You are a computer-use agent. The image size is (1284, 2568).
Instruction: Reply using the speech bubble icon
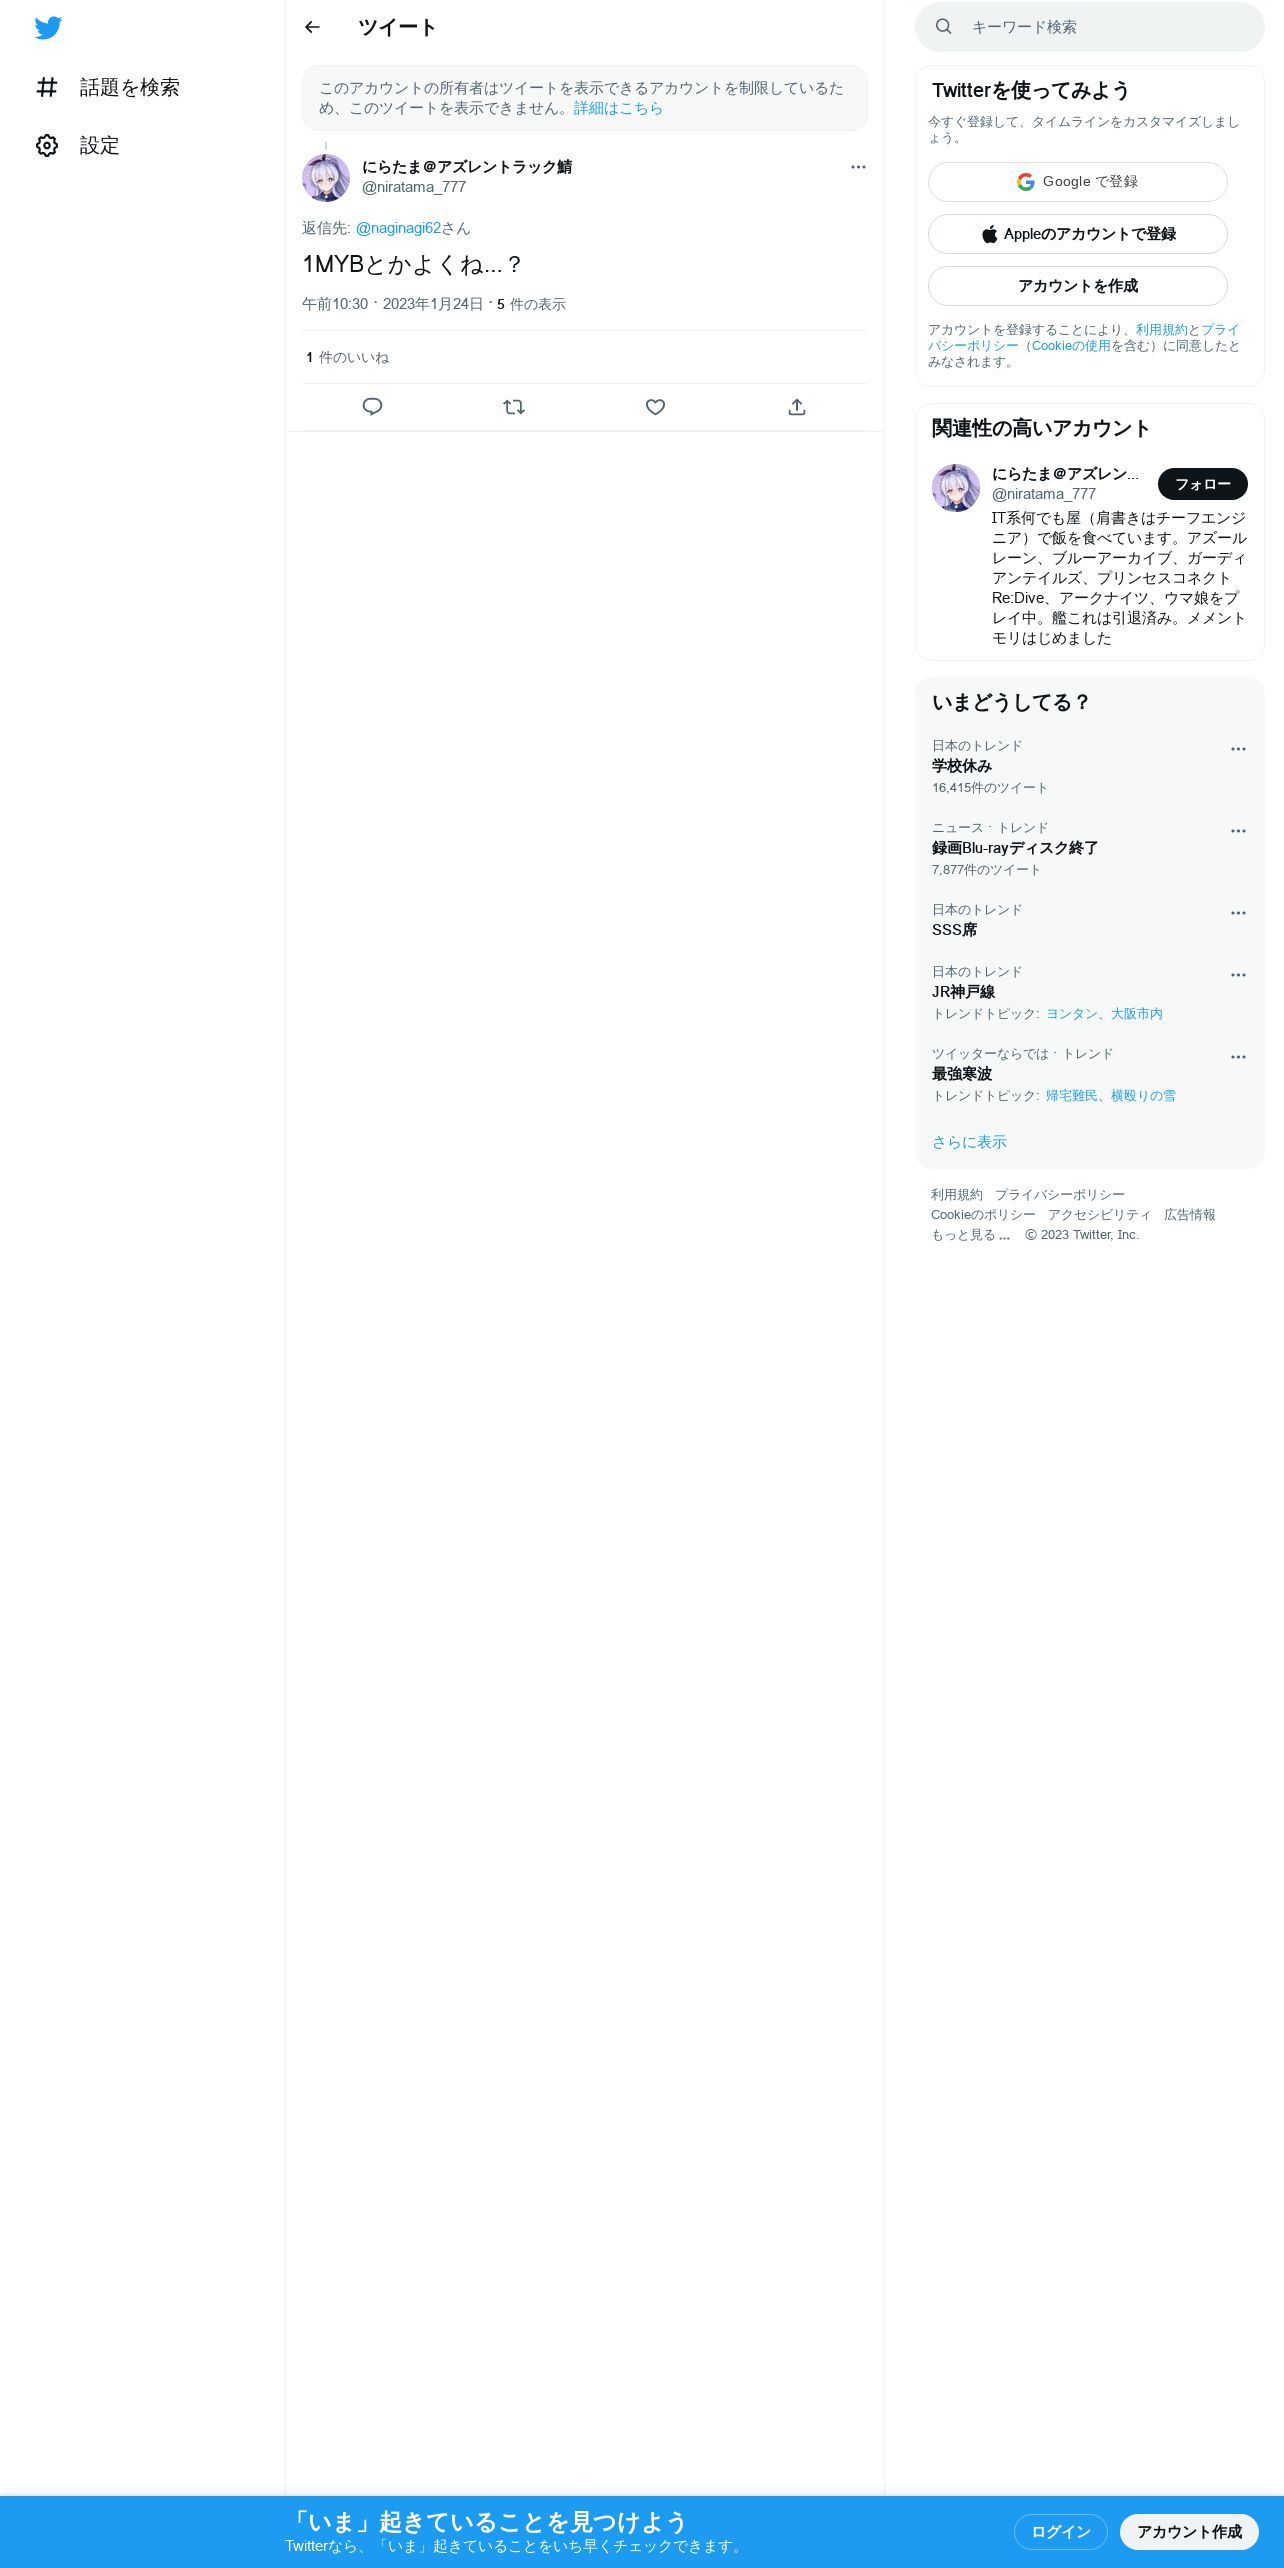[372, 407]
